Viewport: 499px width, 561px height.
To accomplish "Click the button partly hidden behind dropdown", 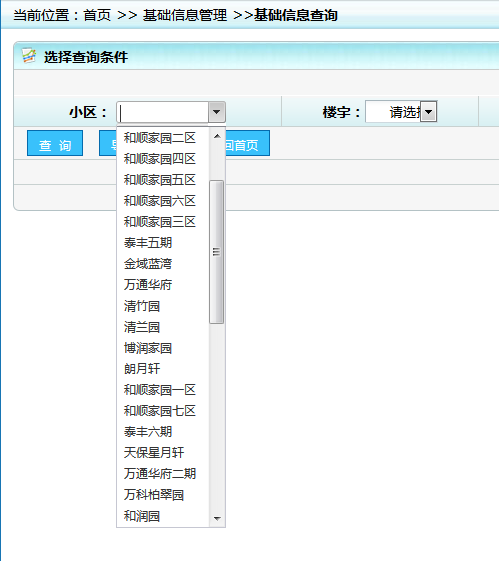I will coord(108,143).
